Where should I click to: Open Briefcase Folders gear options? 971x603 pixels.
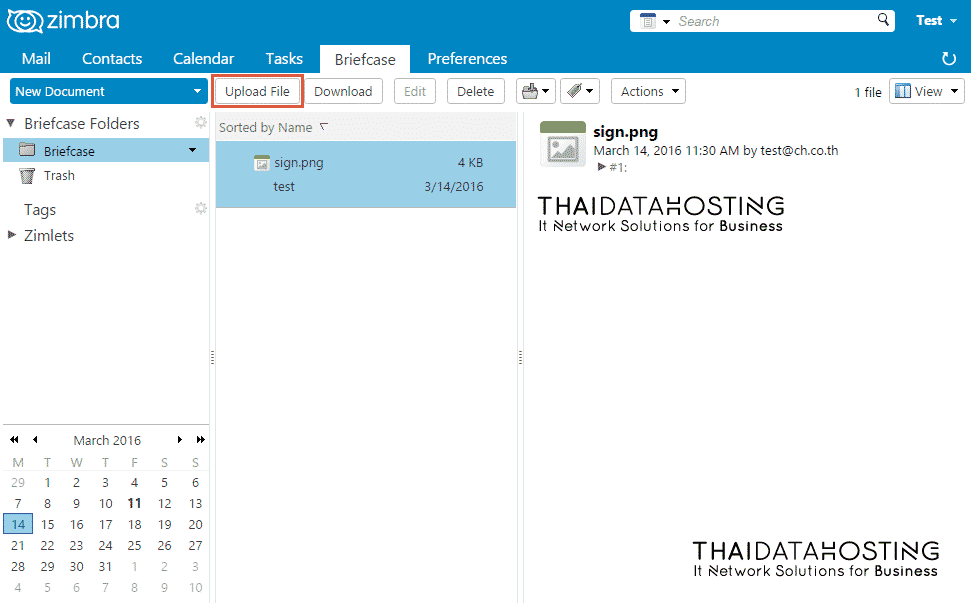tap(200, 123)
